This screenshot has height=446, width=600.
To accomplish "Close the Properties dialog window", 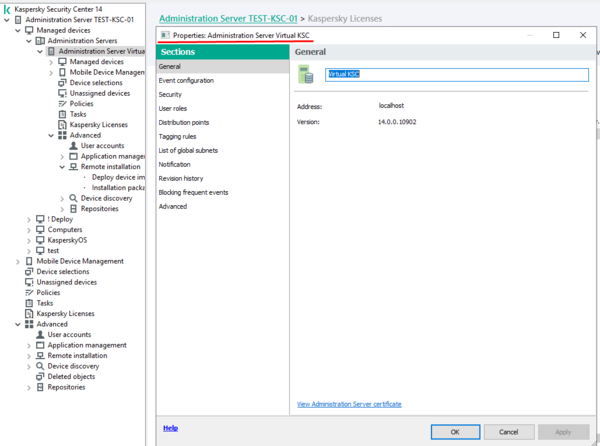I will click(x=583, y=35).
